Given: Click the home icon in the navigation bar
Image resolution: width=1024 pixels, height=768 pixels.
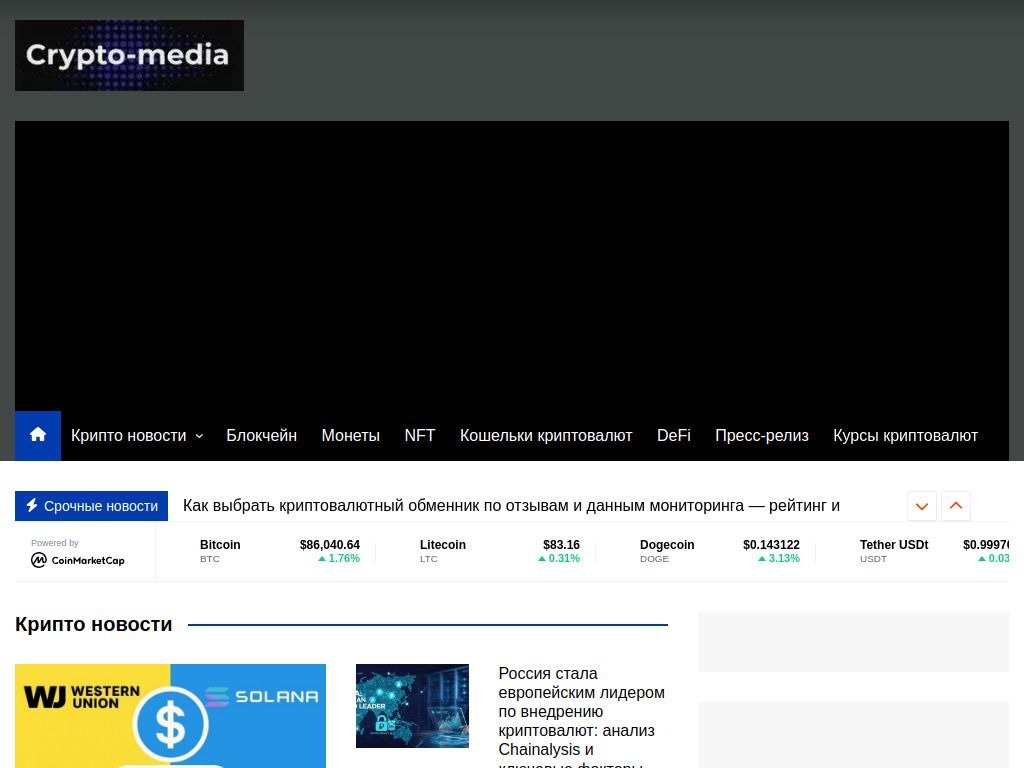Looking at the screenshot, I should pyautogui.click(x=37, y=435).
